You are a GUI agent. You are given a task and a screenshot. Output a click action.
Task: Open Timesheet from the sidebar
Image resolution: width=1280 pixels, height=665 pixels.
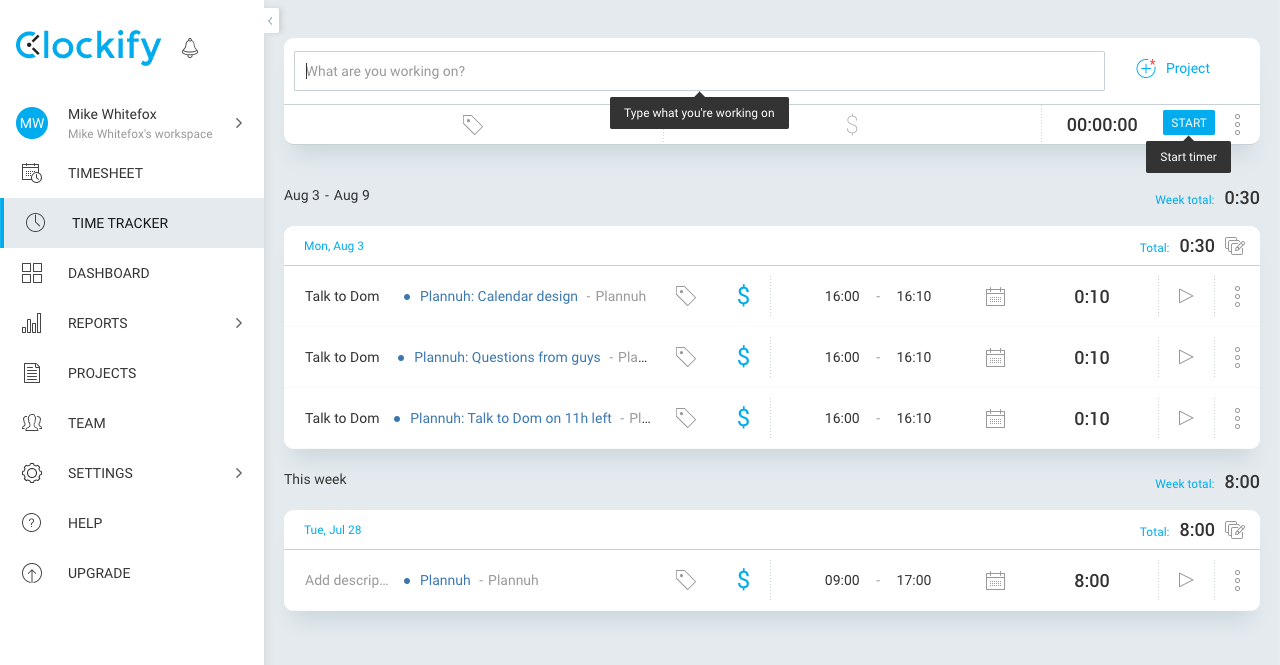(132, 173)
